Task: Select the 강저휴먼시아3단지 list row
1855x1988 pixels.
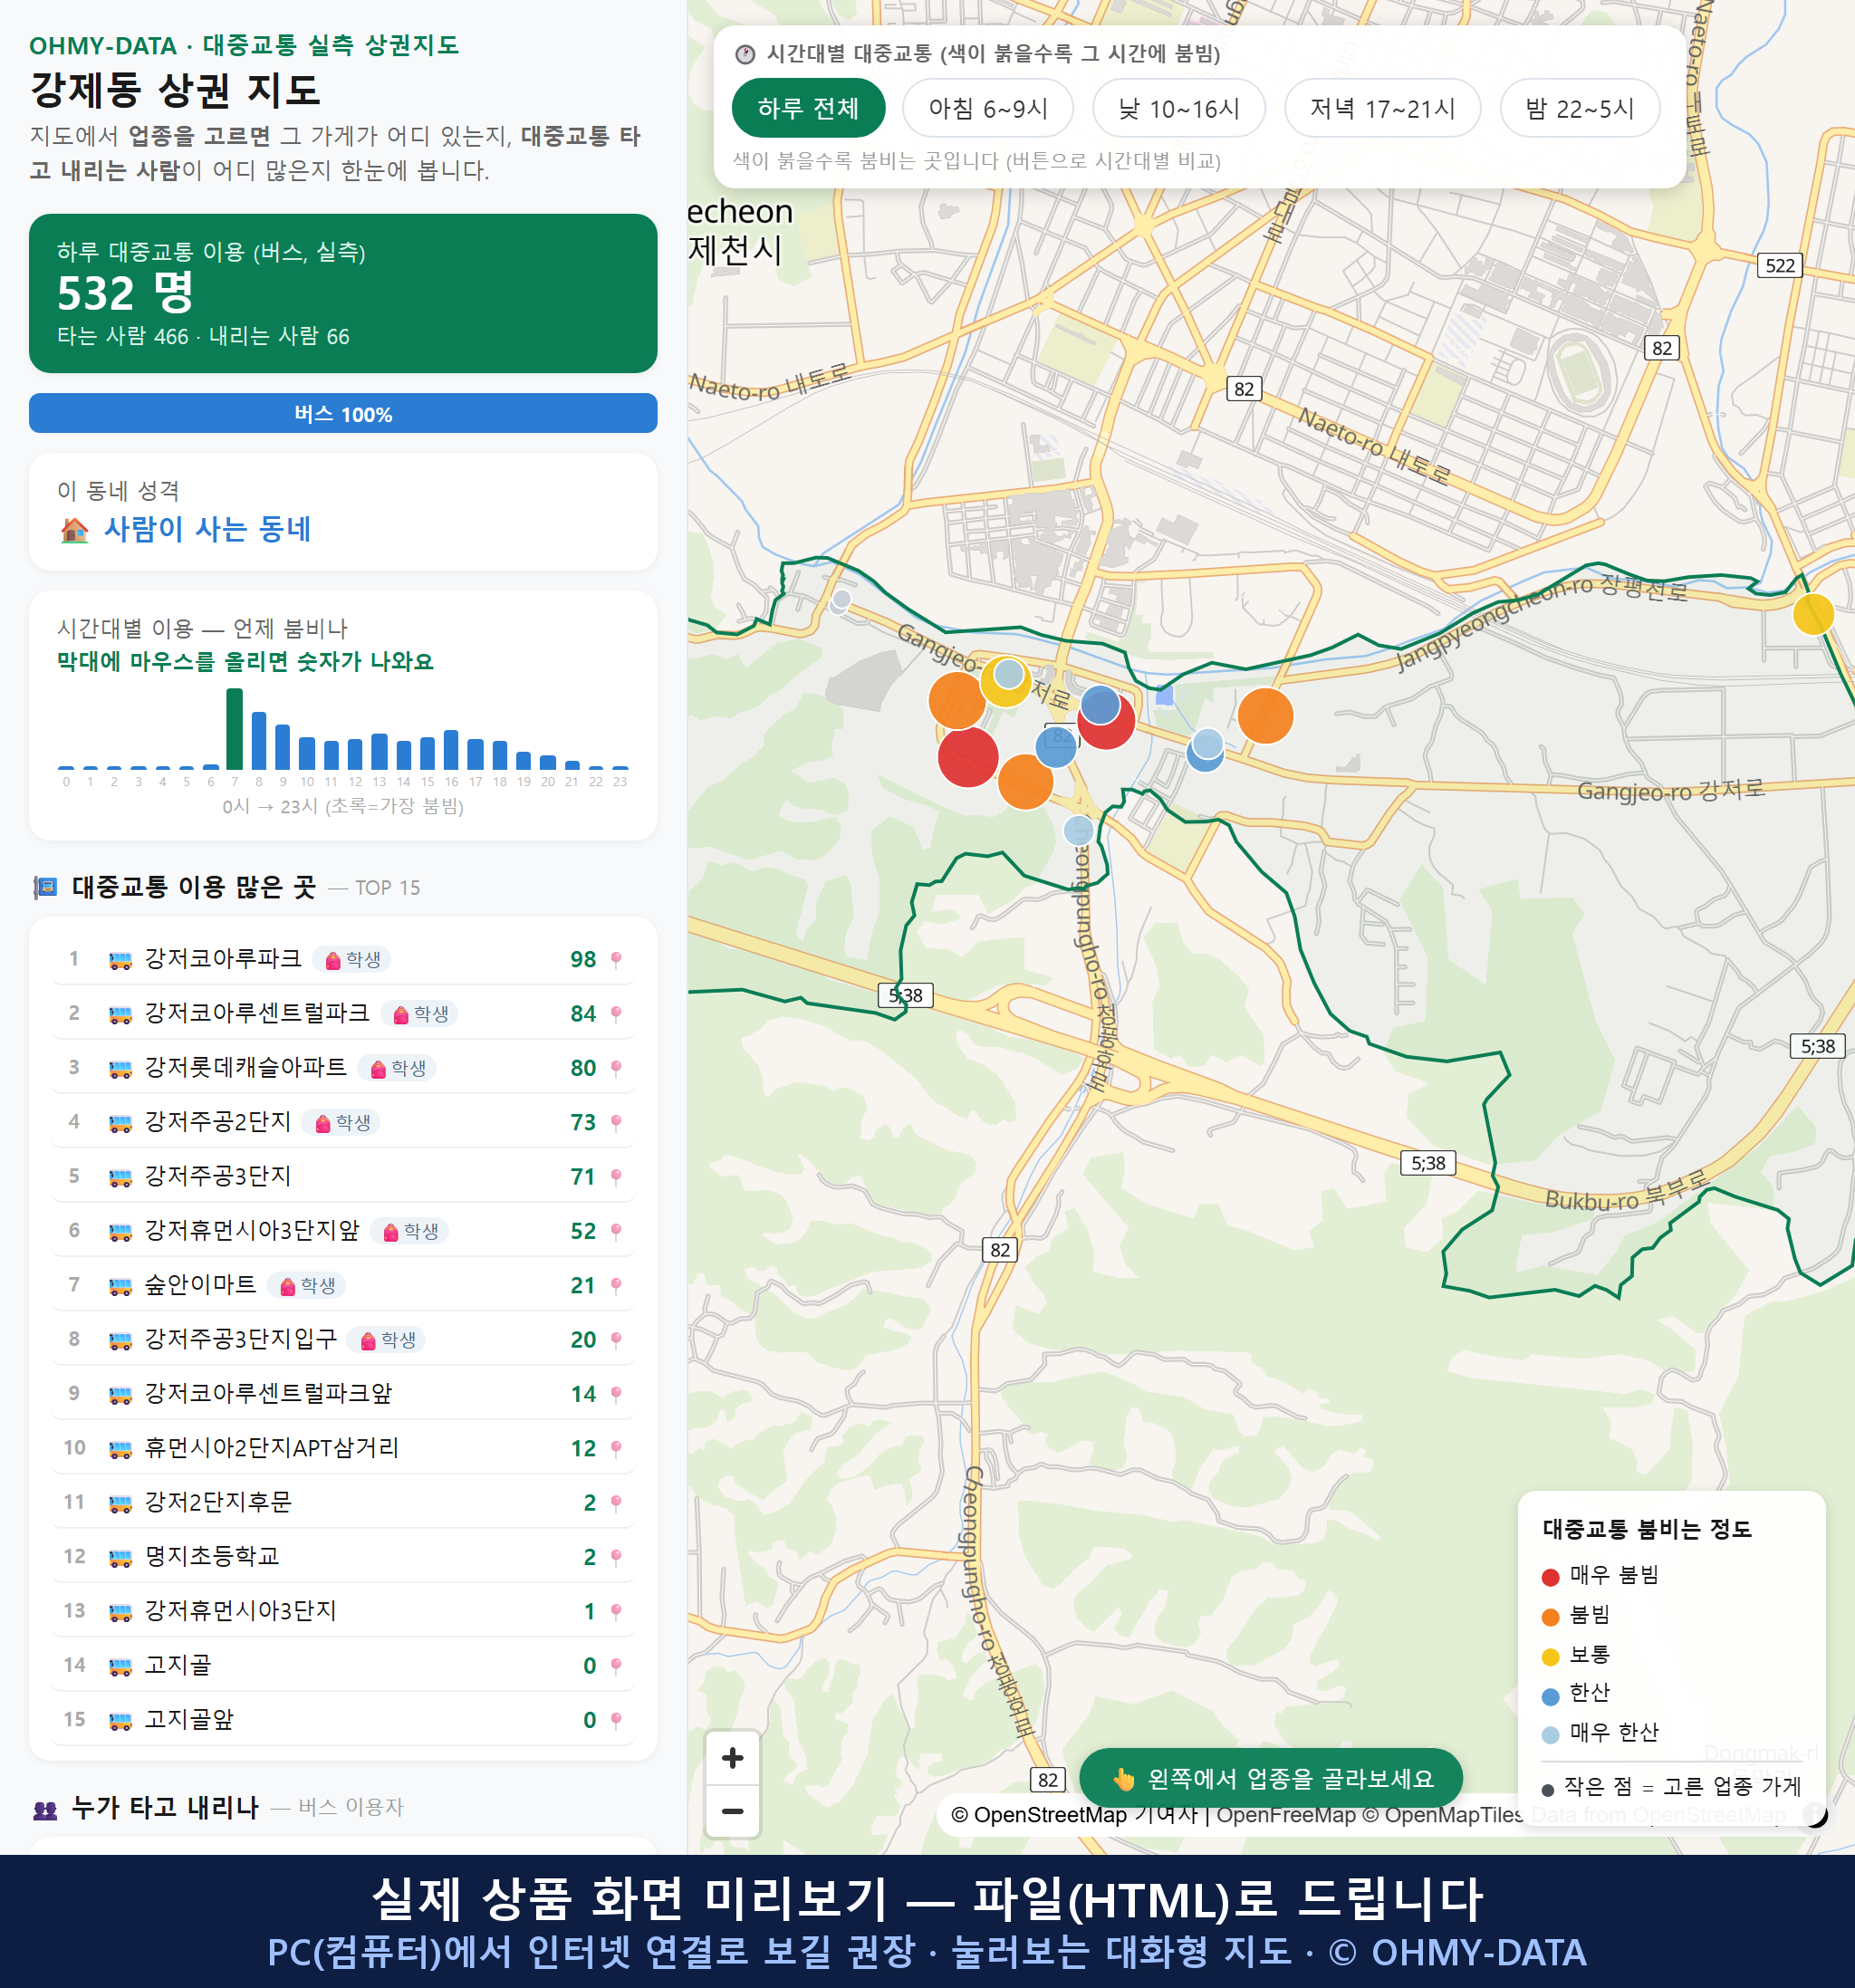Action: coord(343,1612)
